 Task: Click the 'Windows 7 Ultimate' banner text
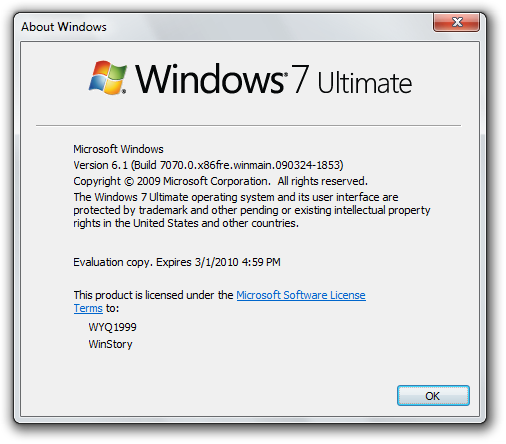coord(274,79)
